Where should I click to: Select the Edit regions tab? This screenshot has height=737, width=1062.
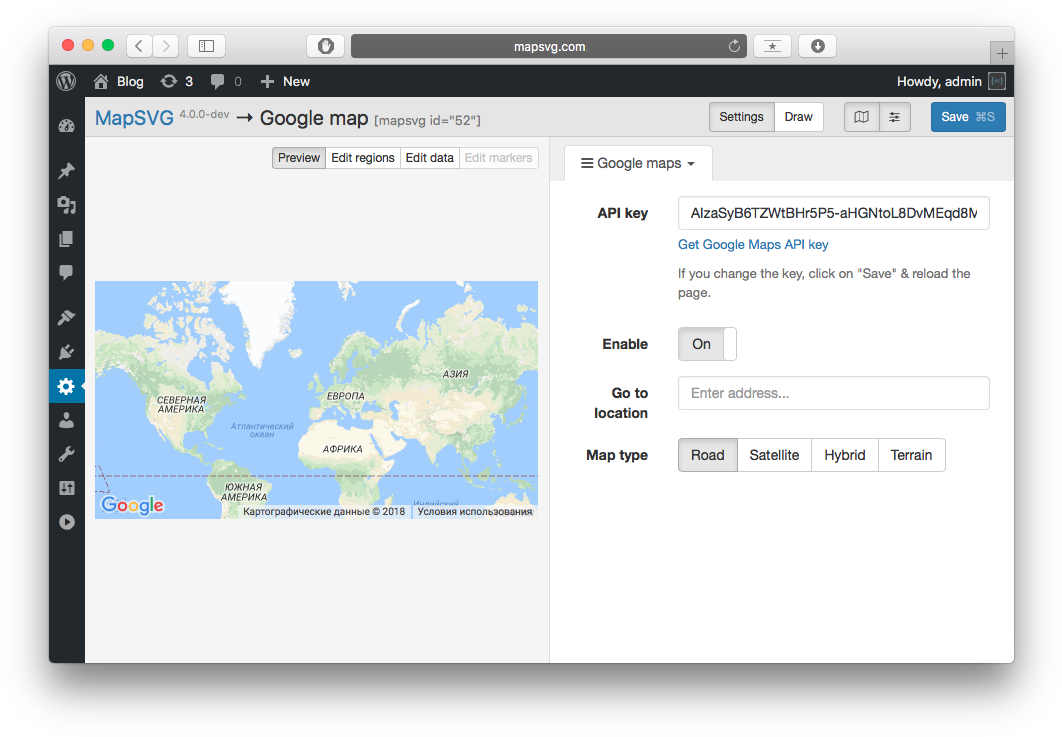(x=362, y=158)
